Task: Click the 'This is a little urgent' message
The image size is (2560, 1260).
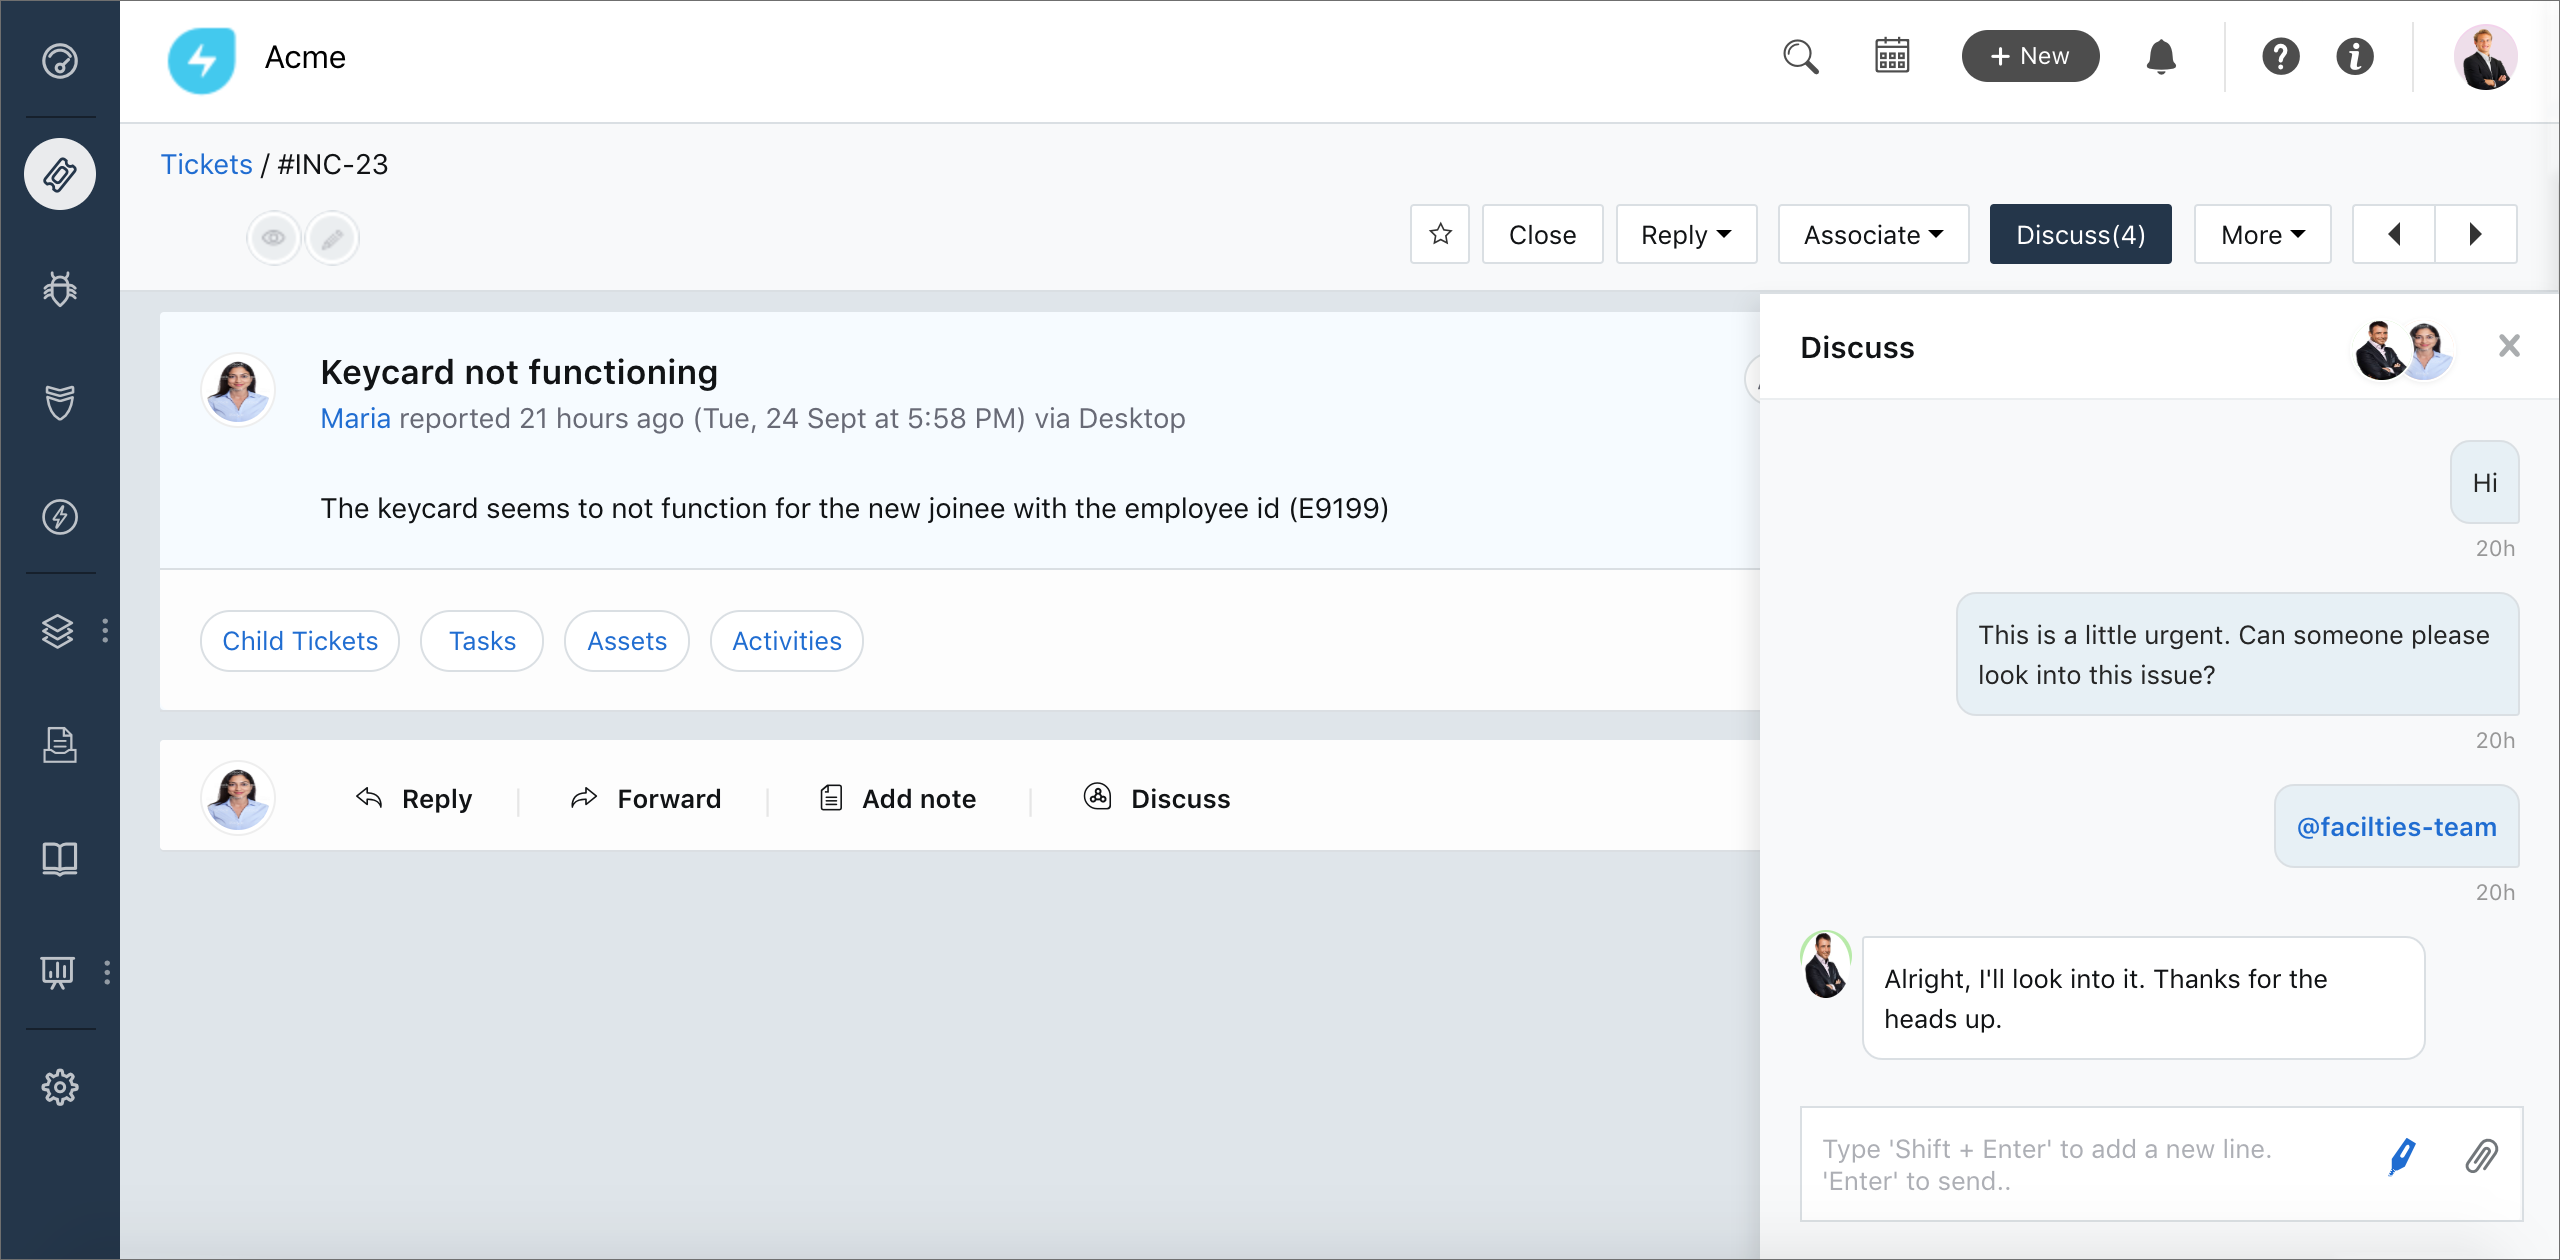Action: click(x=2237, y=655)
